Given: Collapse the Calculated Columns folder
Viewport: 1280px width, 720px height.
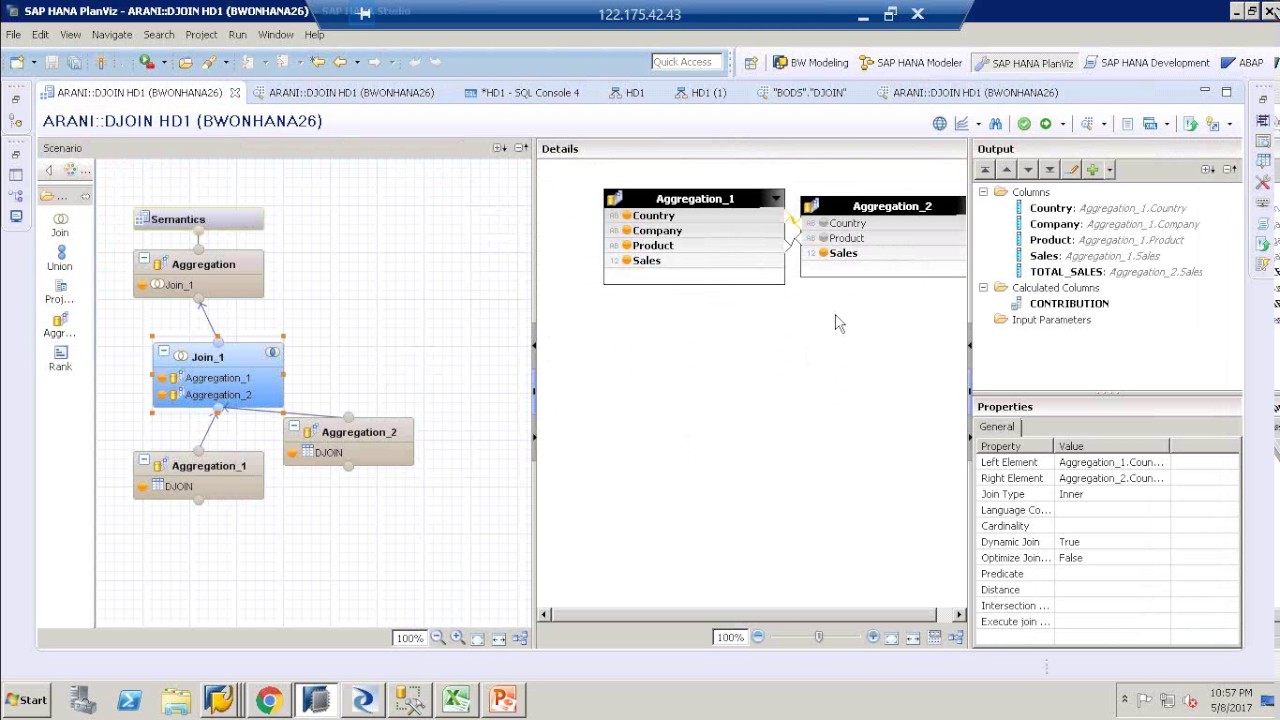Looking at the screenshot, I should (x=984, y=288).
